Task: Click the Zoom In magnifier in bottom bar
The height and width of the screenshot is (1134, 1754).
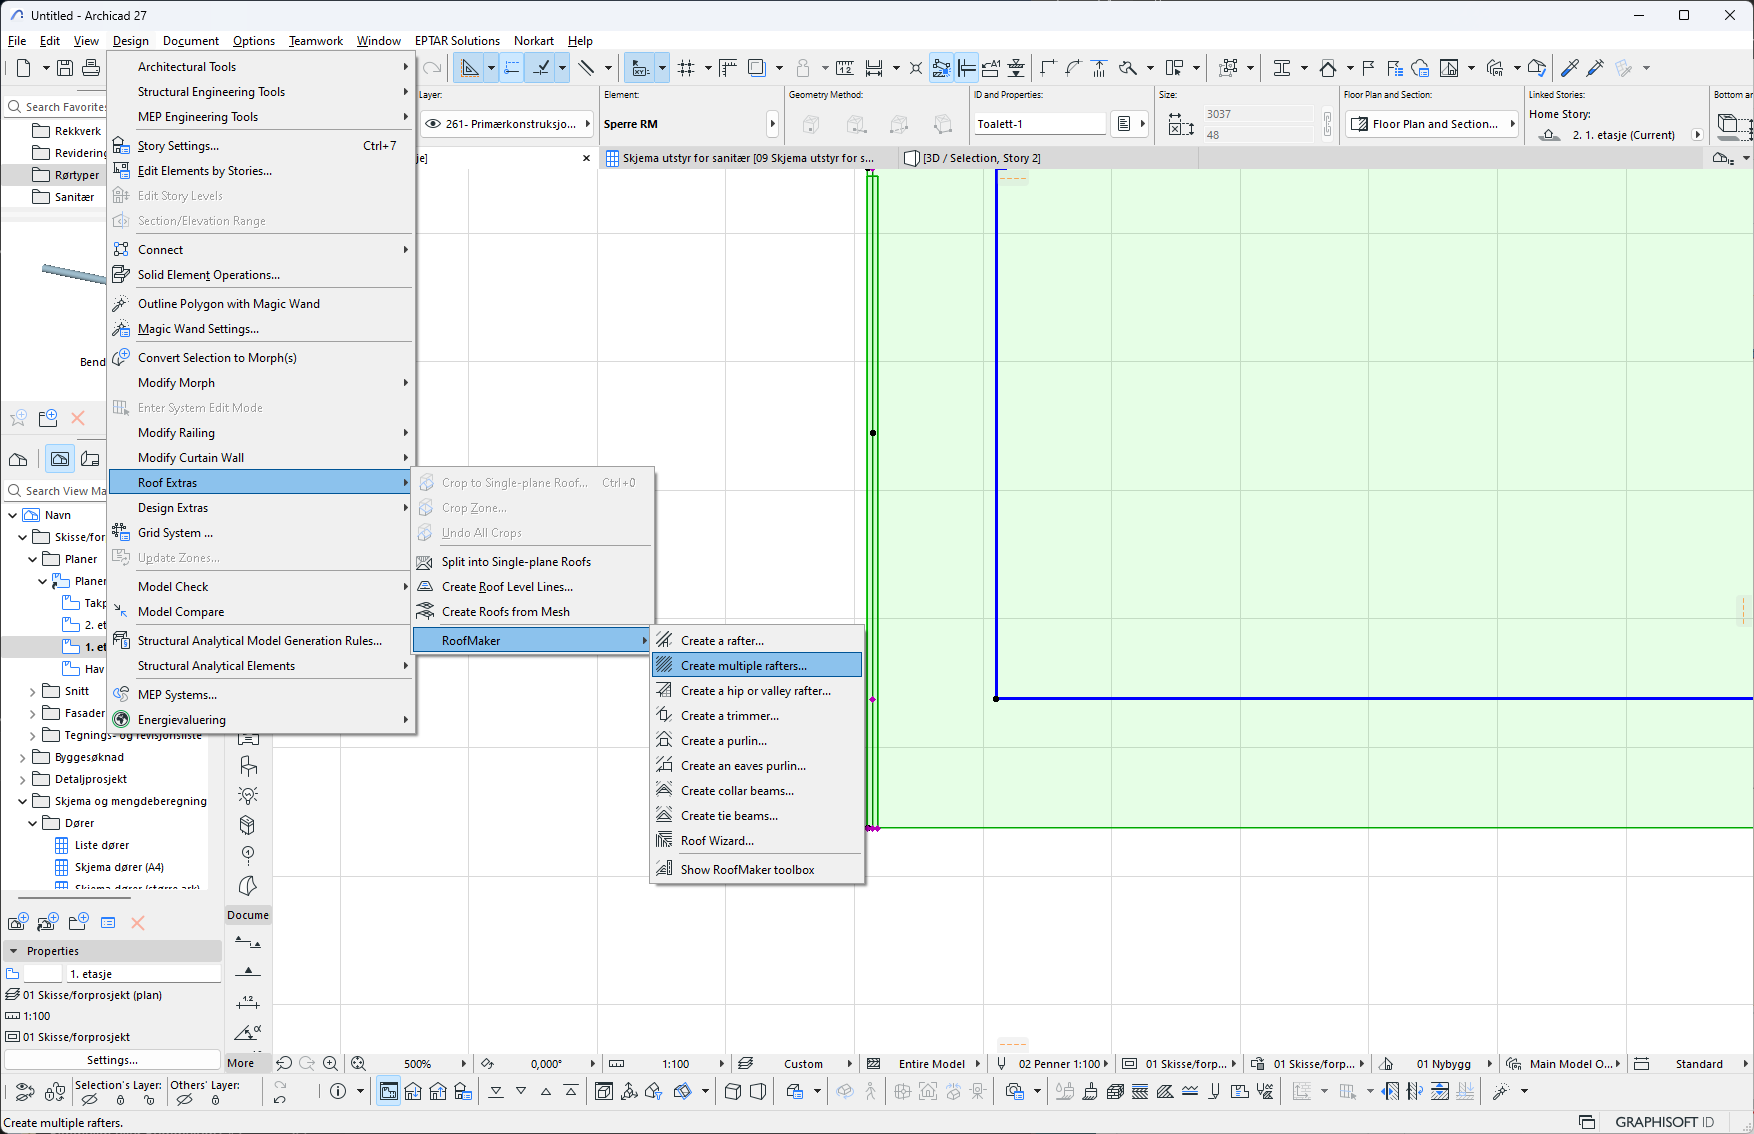Action: (x=330, y=1064)
